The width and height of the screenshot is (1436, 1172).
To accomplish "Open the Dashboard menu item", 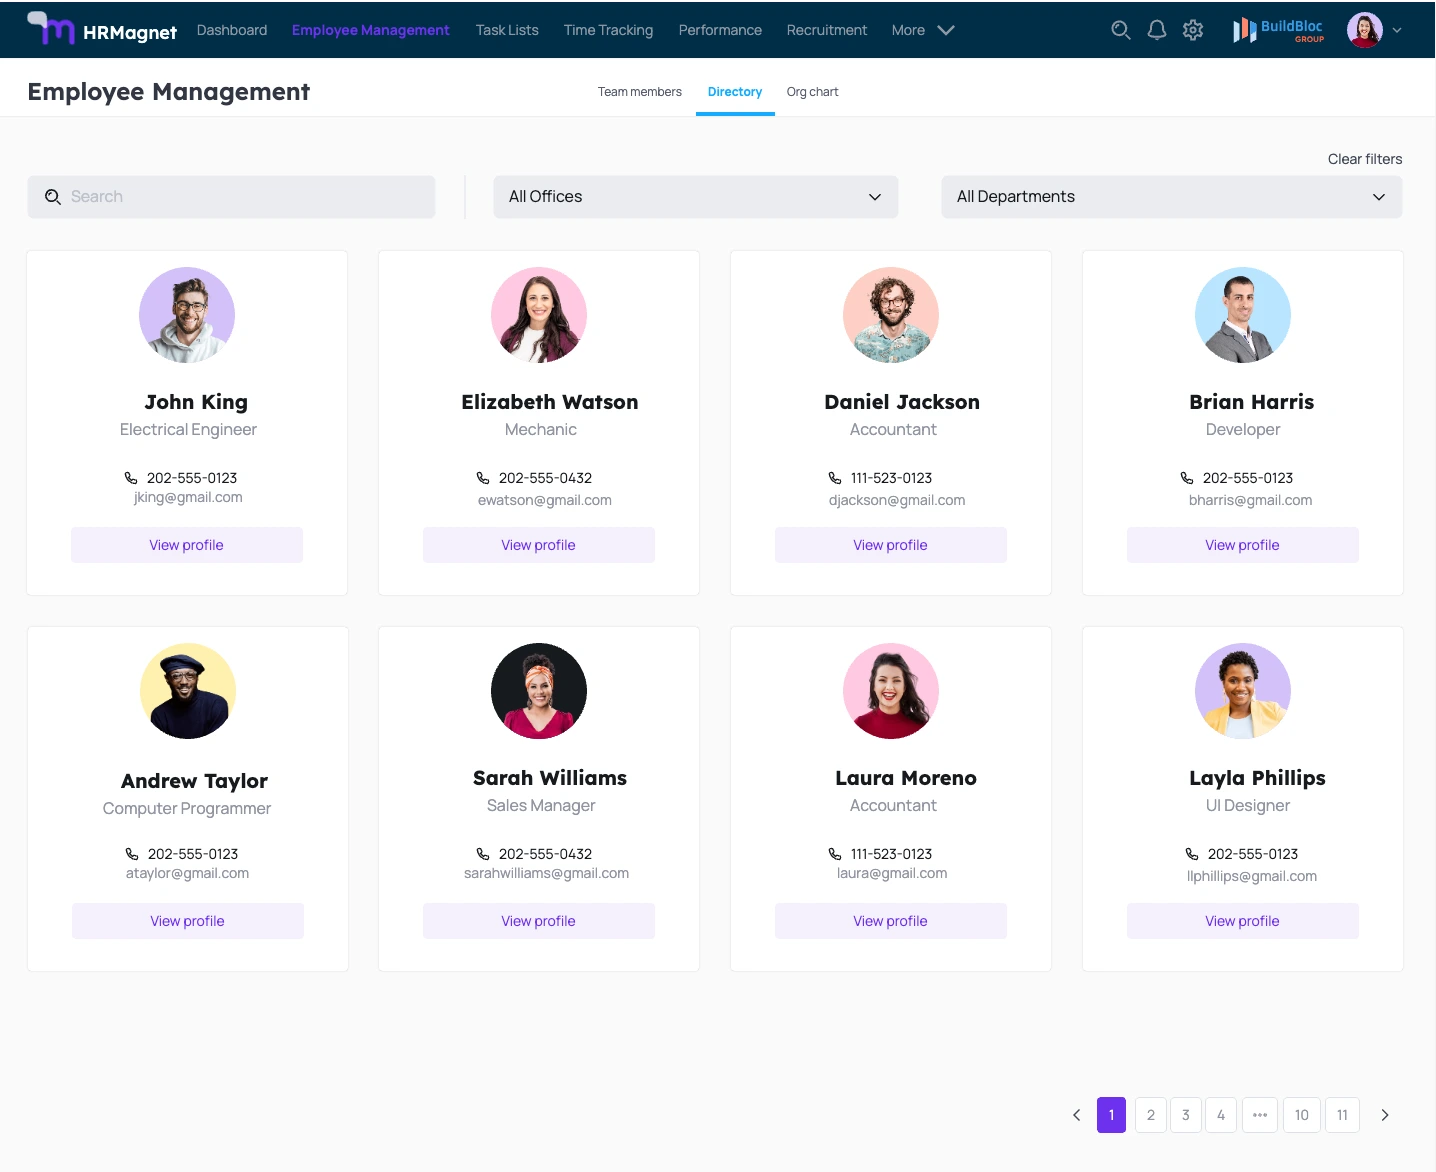I will tap(232, 30).
